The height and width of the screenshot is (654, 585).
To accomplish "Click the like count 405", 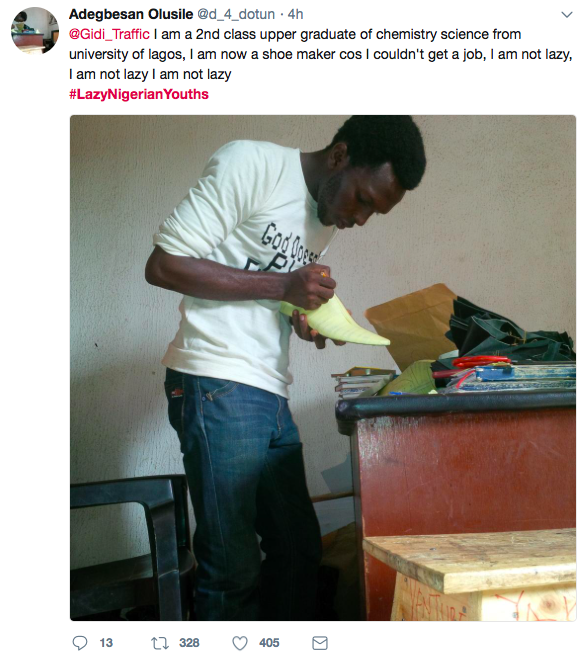I will 269,643.
